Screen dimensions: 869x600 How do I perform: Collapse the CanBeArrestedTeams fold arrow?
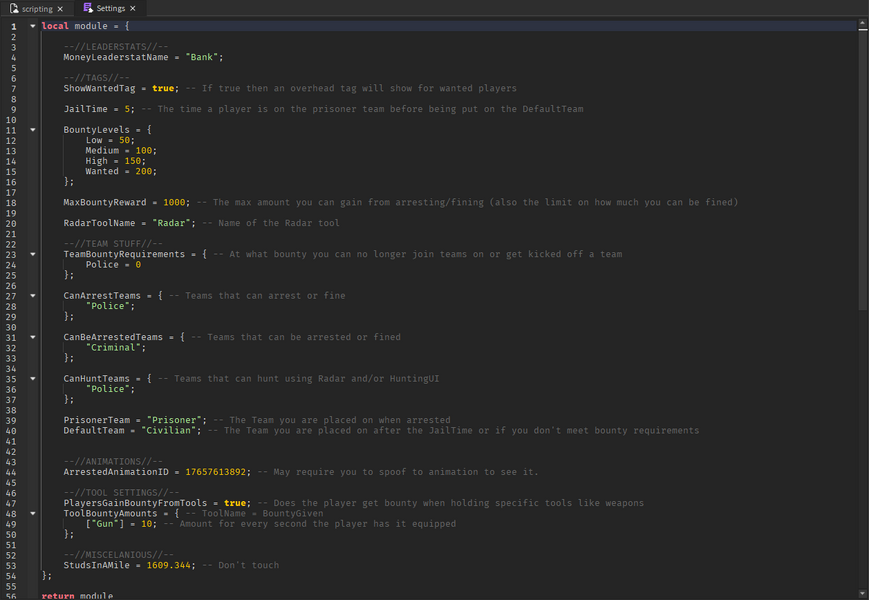point(33,337)
